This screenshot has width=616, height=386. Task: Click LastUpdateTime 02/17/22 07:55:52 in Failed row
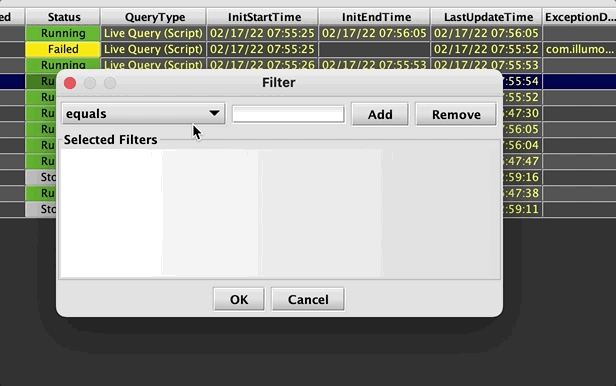(x=486, y=49)
